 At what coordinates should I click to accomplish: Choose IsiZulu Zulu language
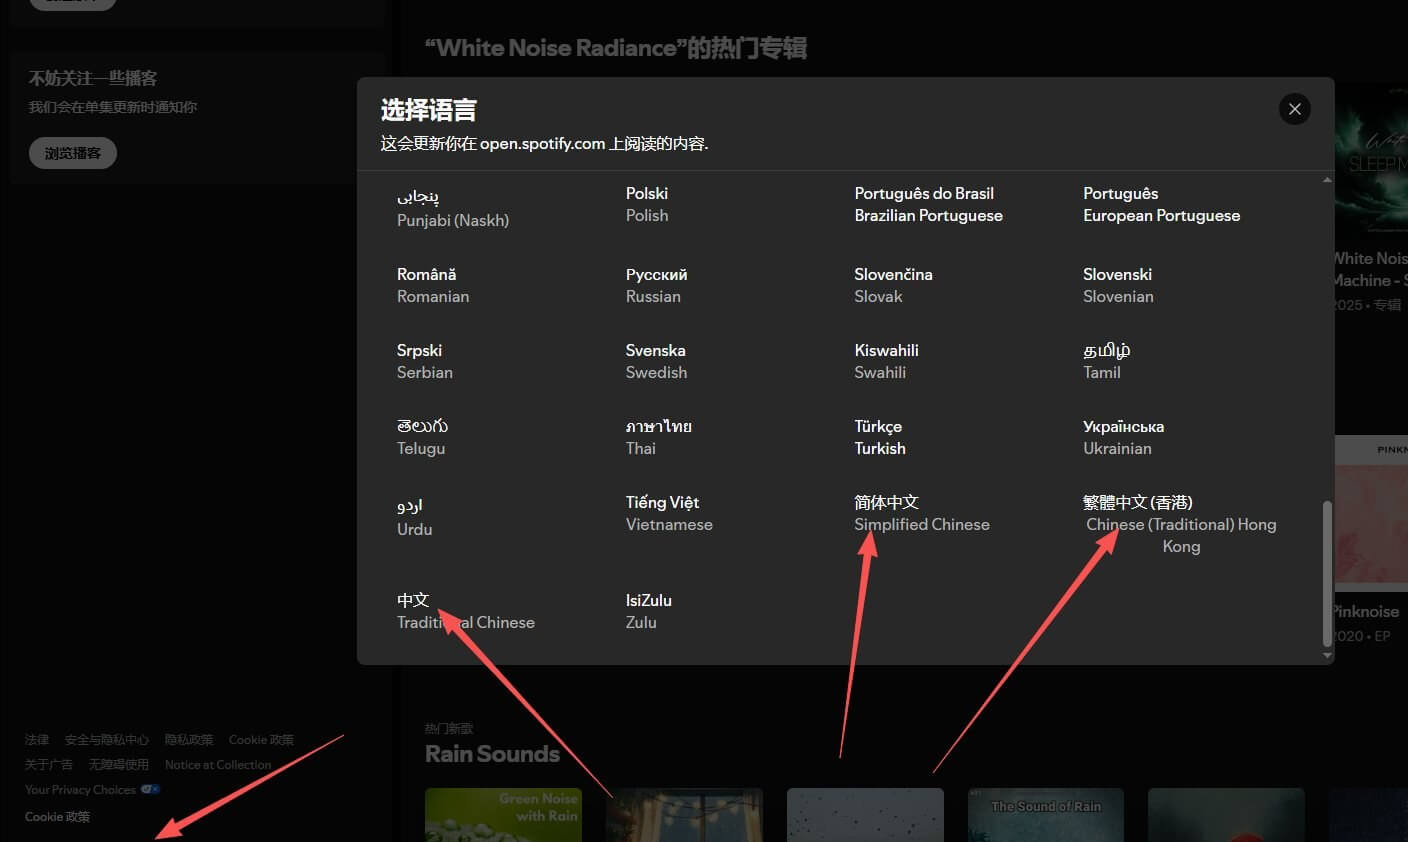[648, 611]
